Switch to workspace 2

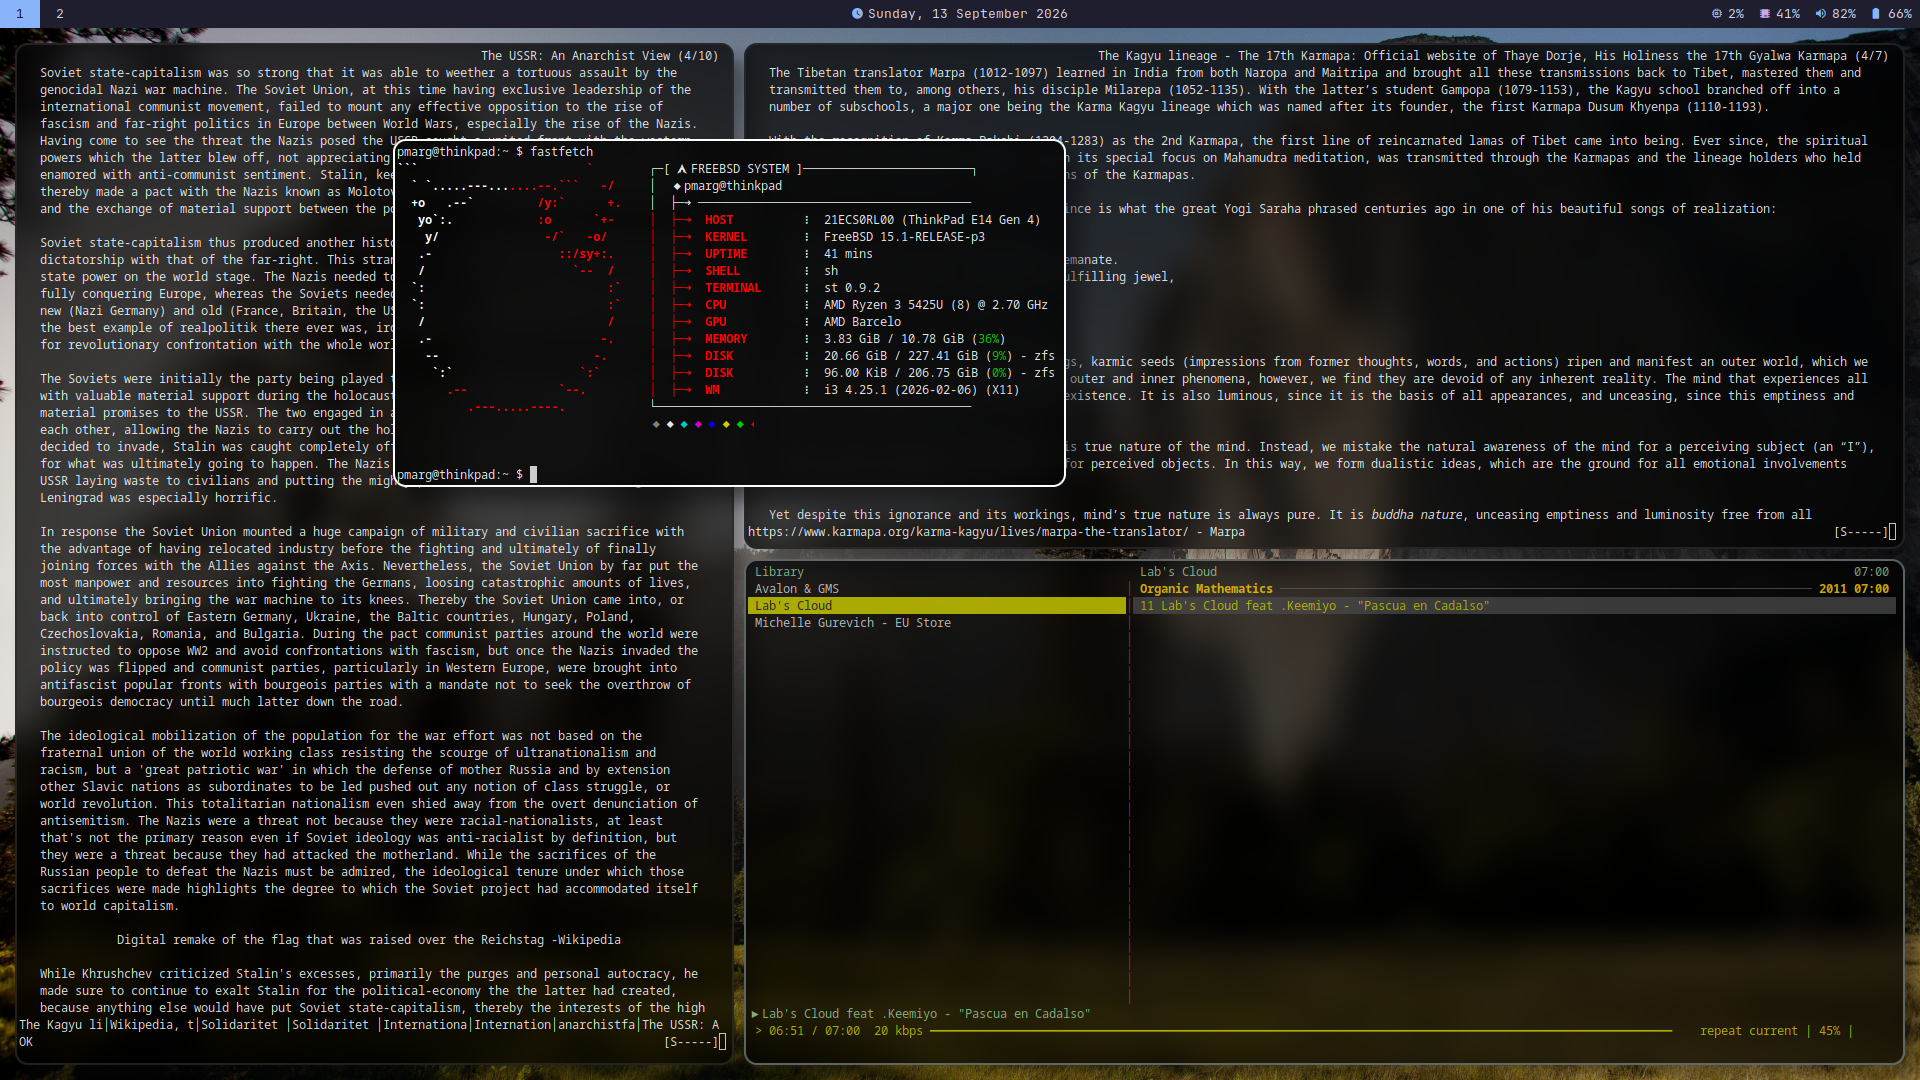click(x=60, y=13)
